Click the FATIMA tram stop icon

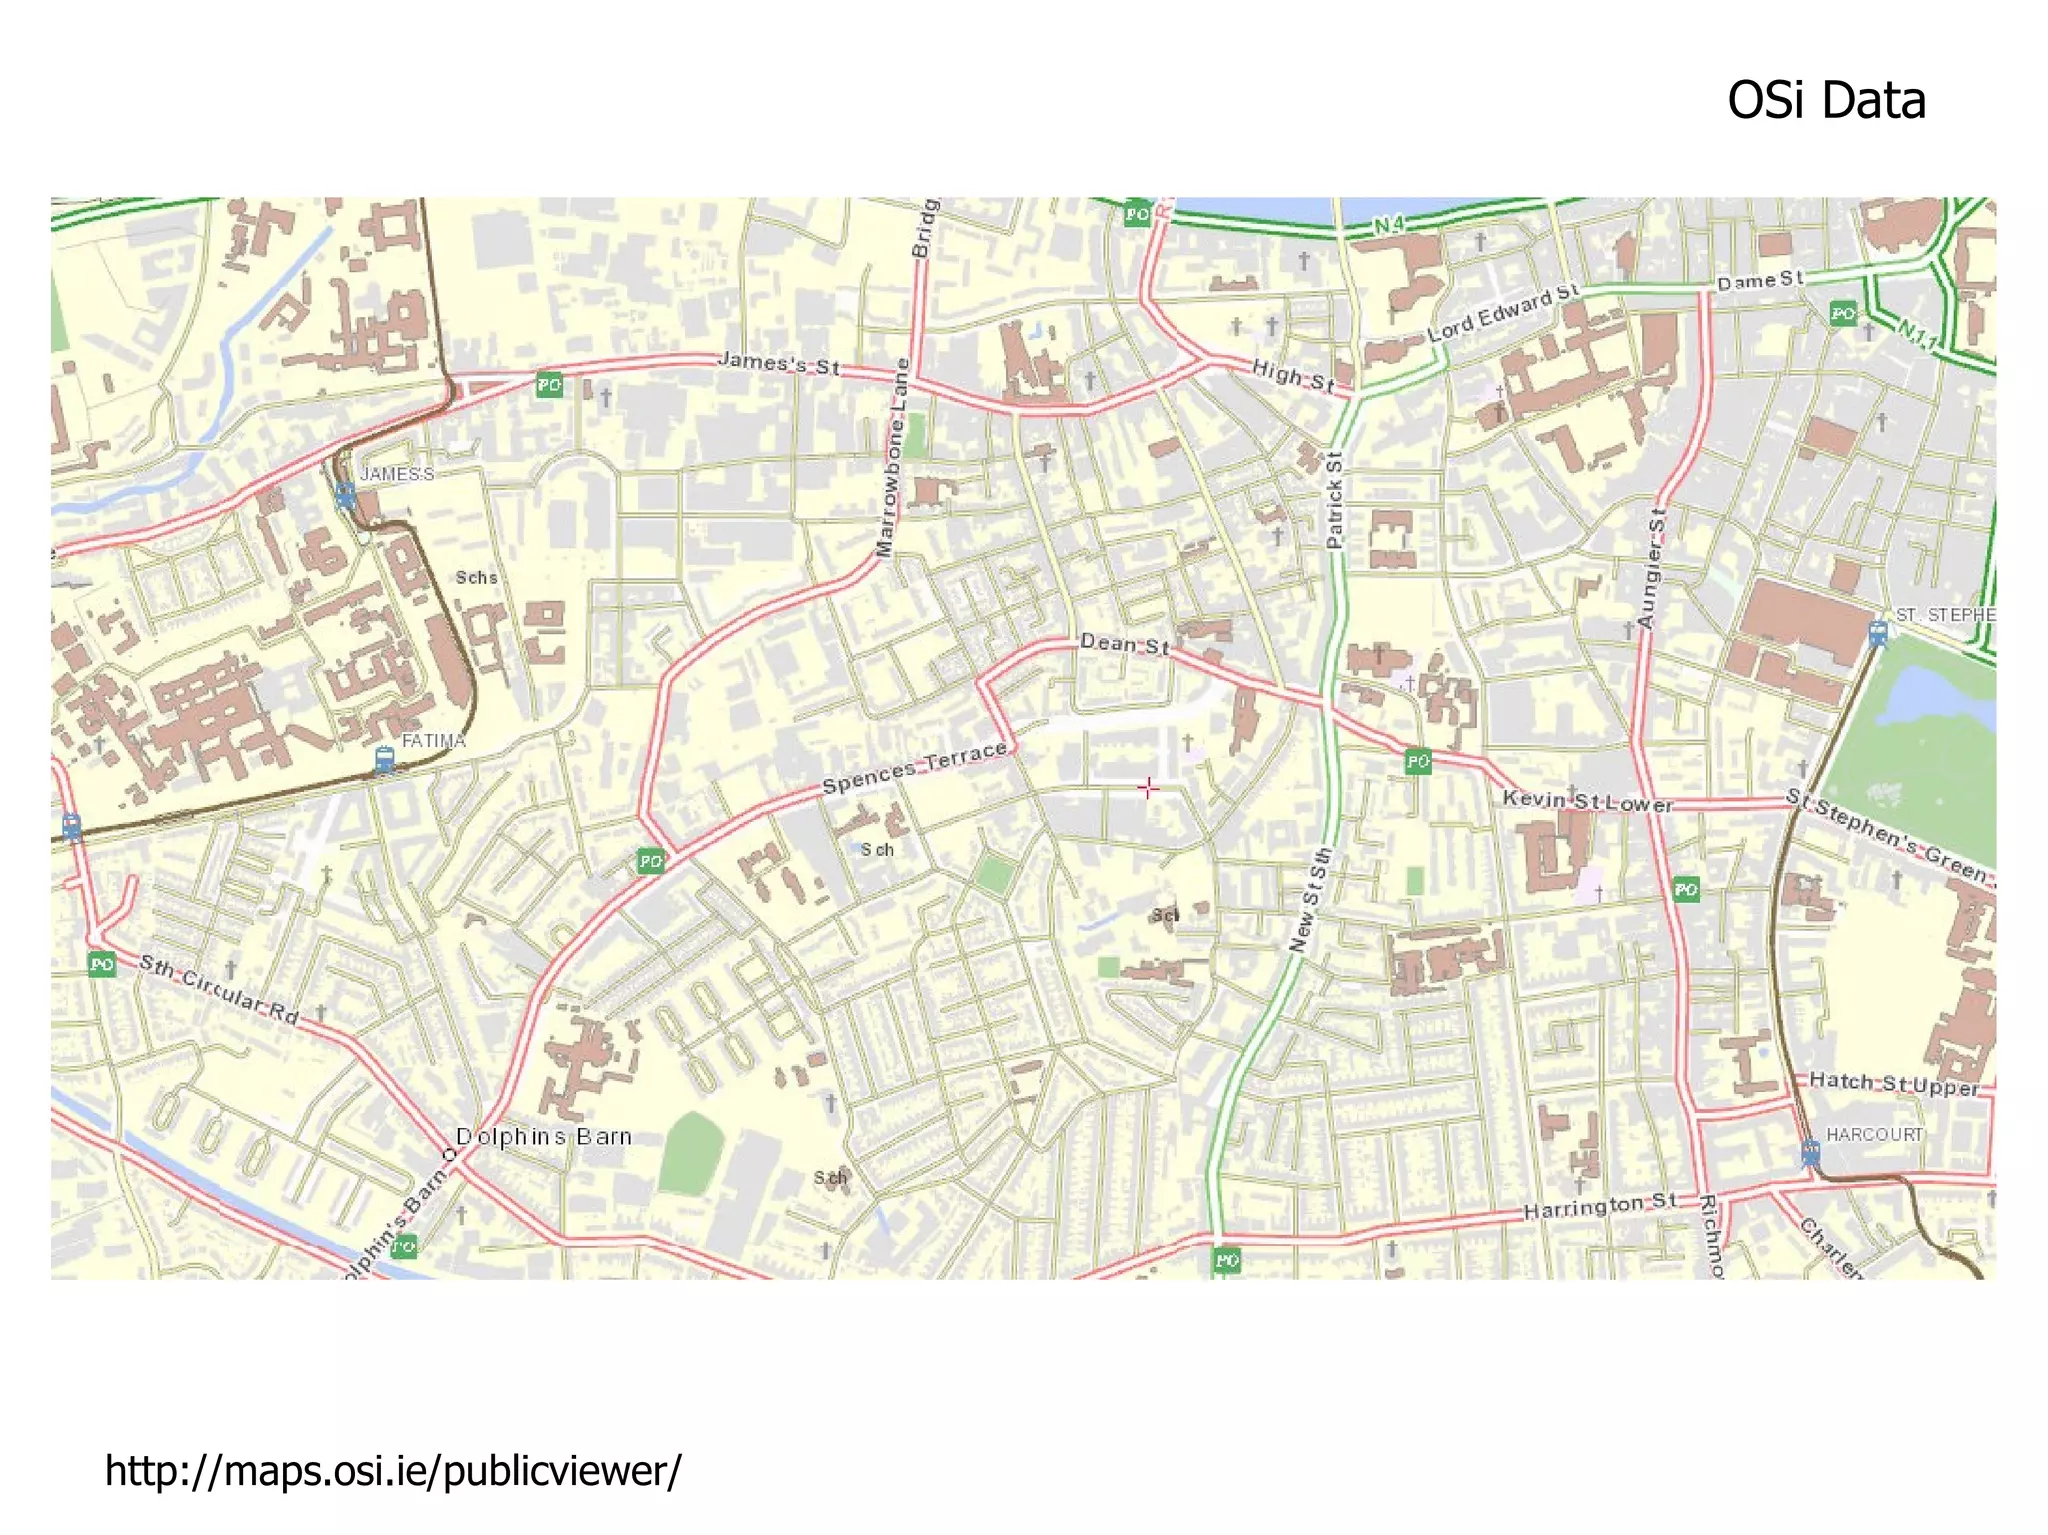pos(384,760)
